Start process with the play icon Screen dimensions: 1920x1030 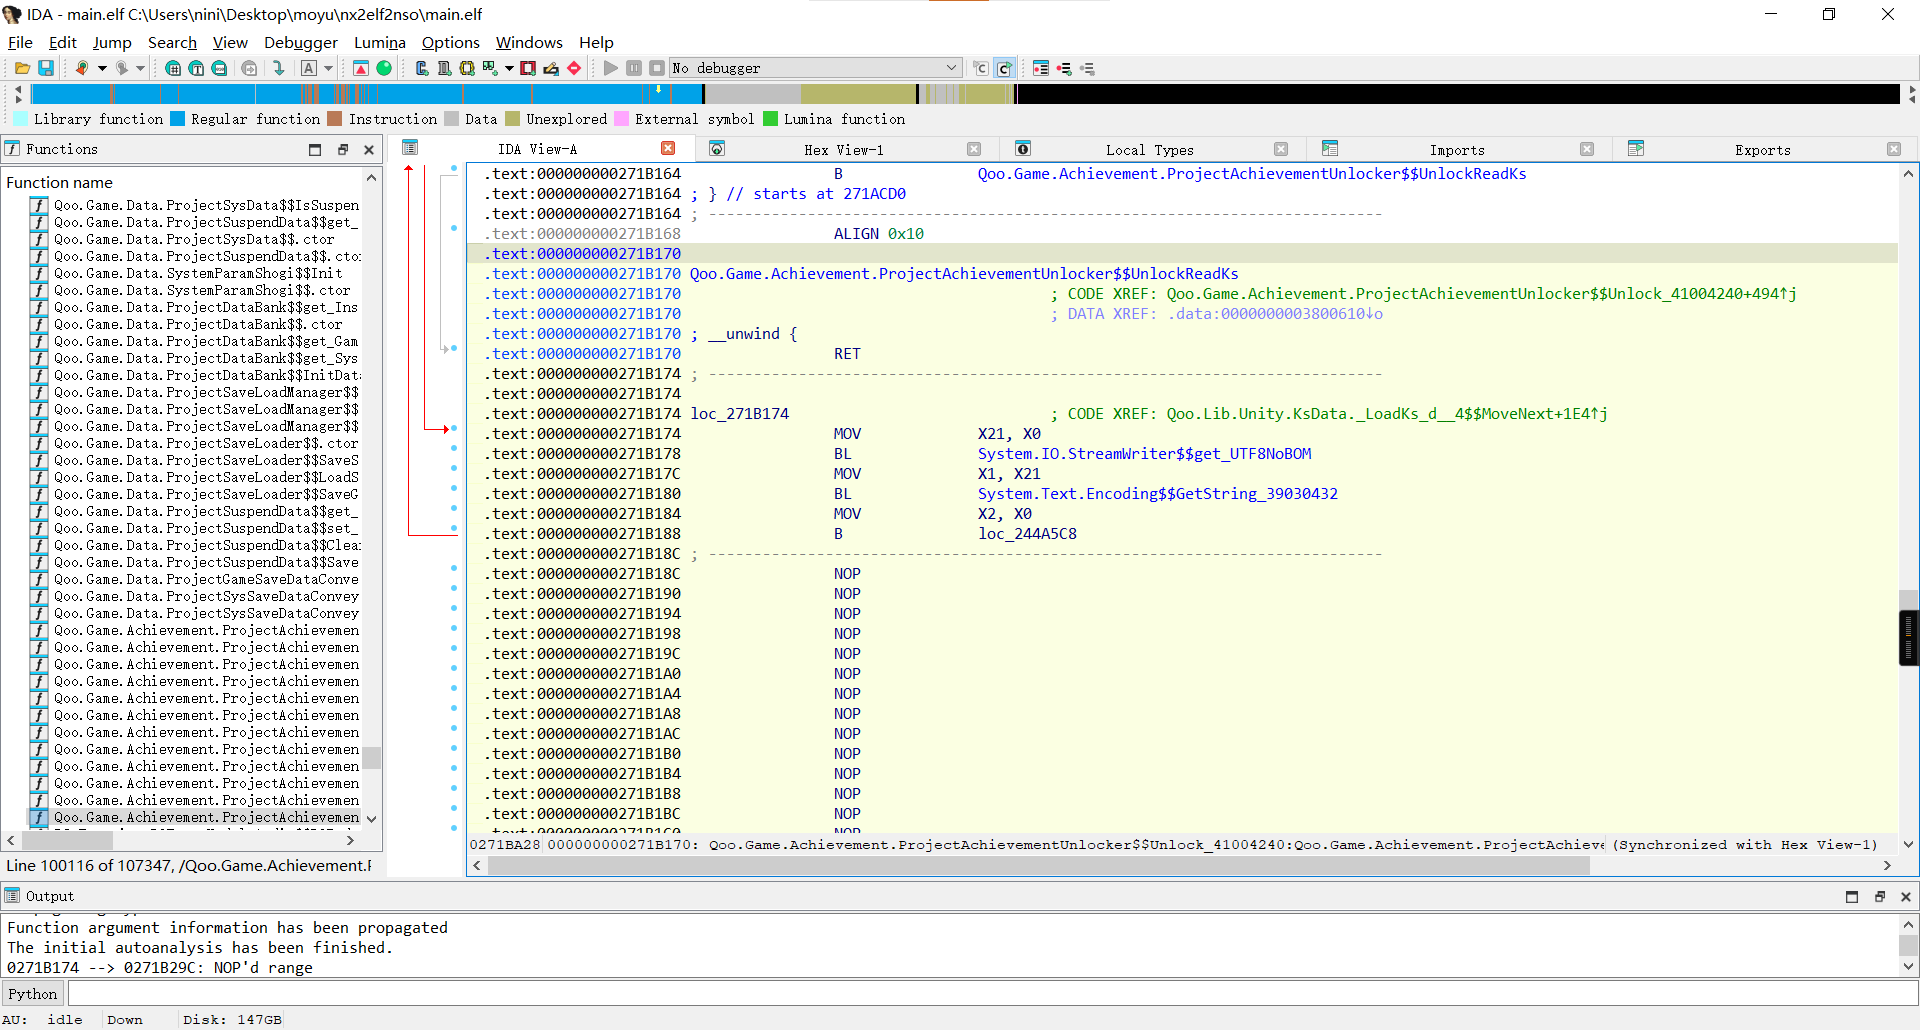[611, 68]
